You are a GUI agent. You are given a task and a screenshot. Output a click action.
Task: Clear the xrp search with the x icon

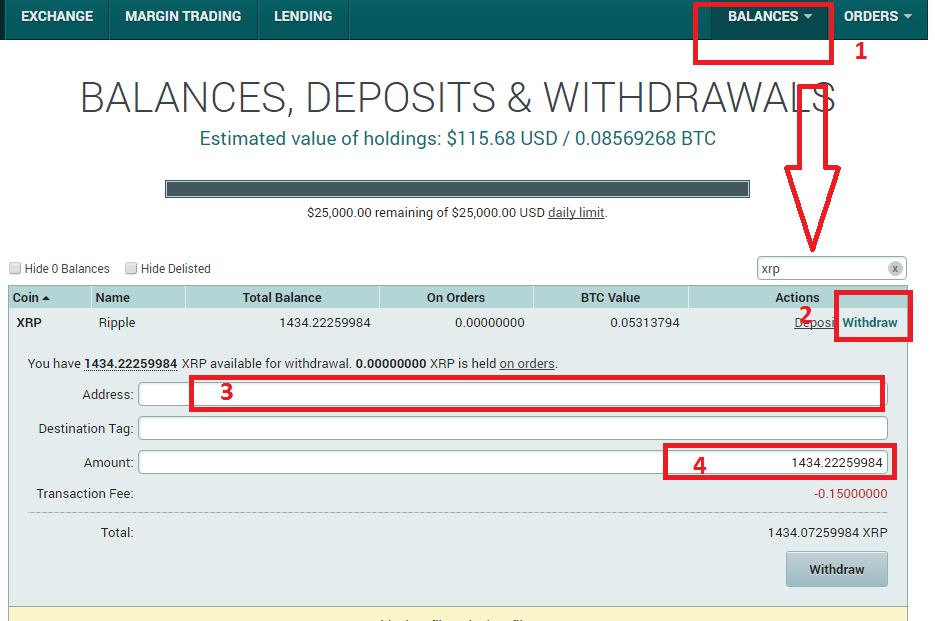[894, 268]
